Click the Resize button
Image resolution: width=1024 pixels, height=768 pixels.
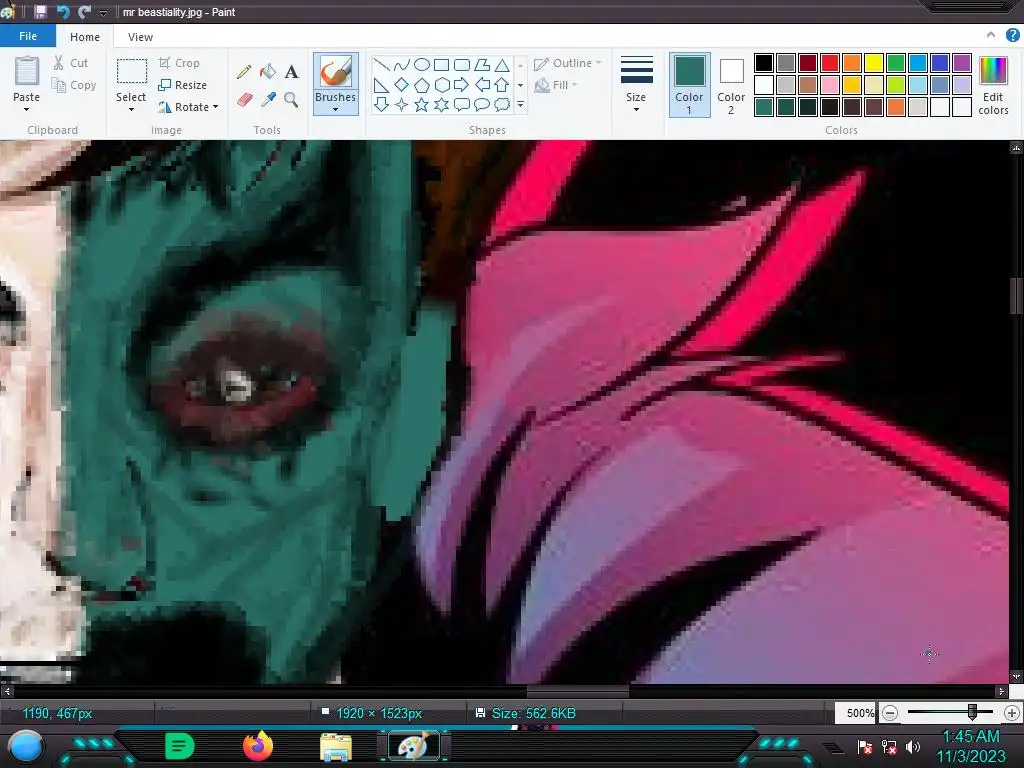[182, 85]
